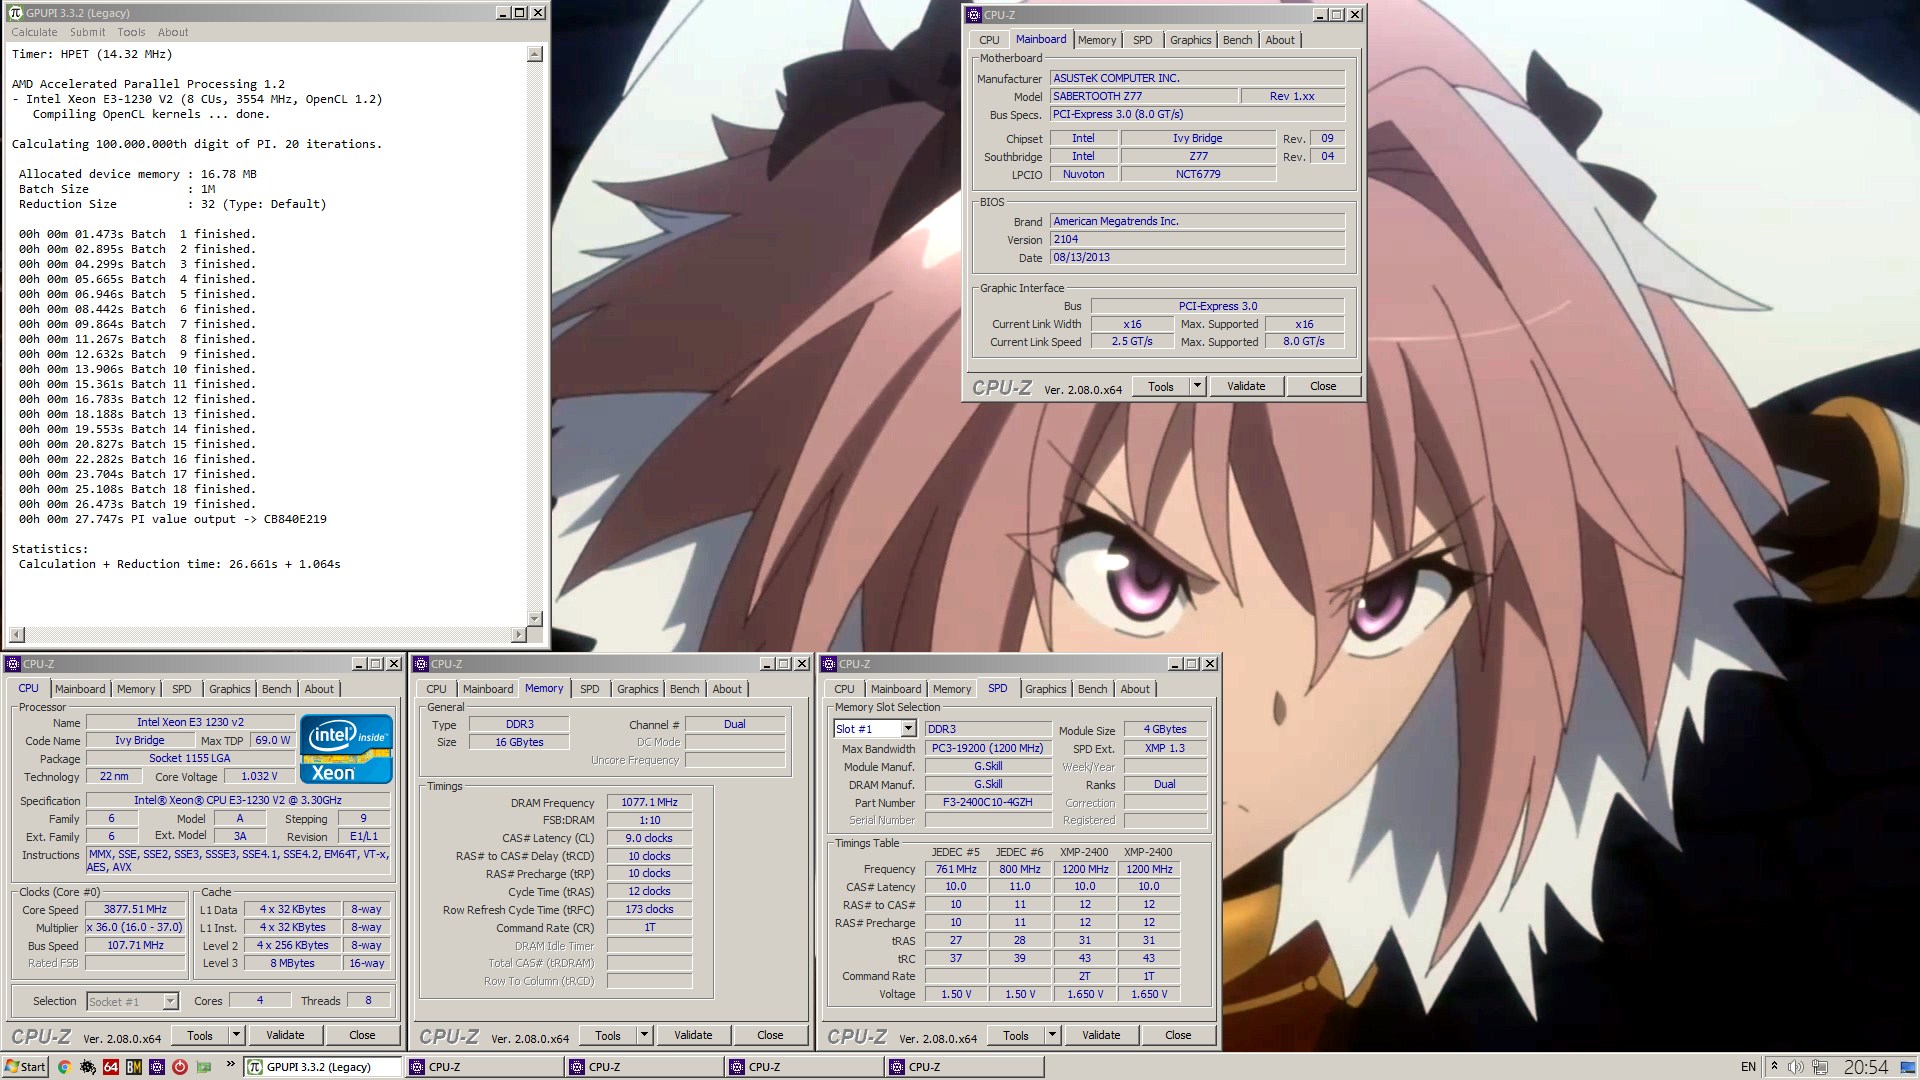
Task: Click the SPD CPU-Z window title icon
Action: point(830,664)
